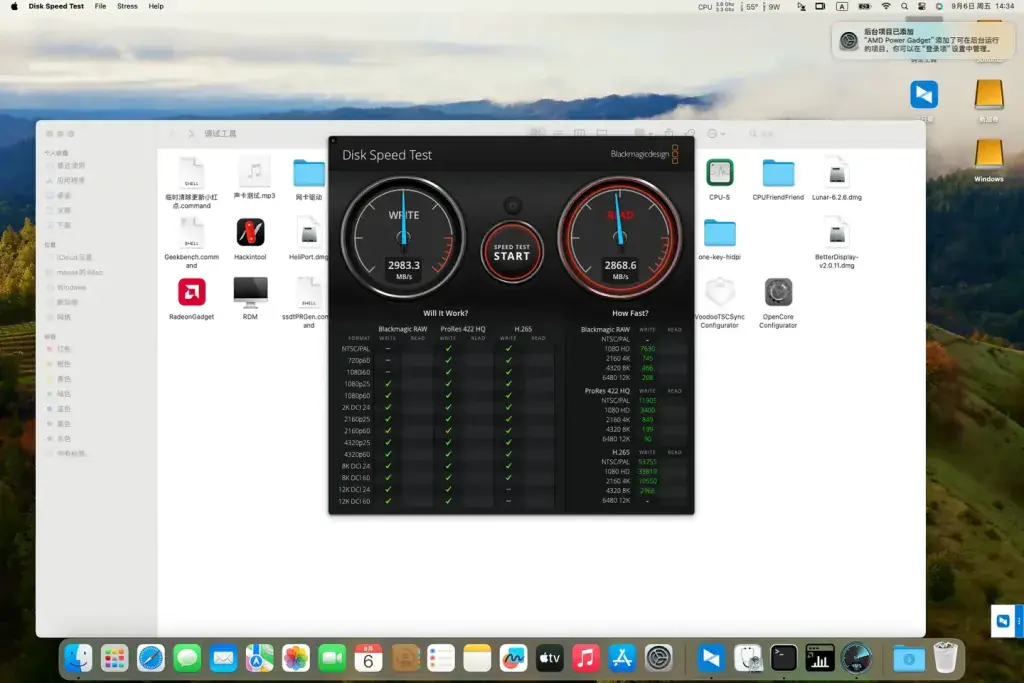Select the RDM app in Finder
The height and width of the screenshot is (683, 1024).
click(250, 299)
